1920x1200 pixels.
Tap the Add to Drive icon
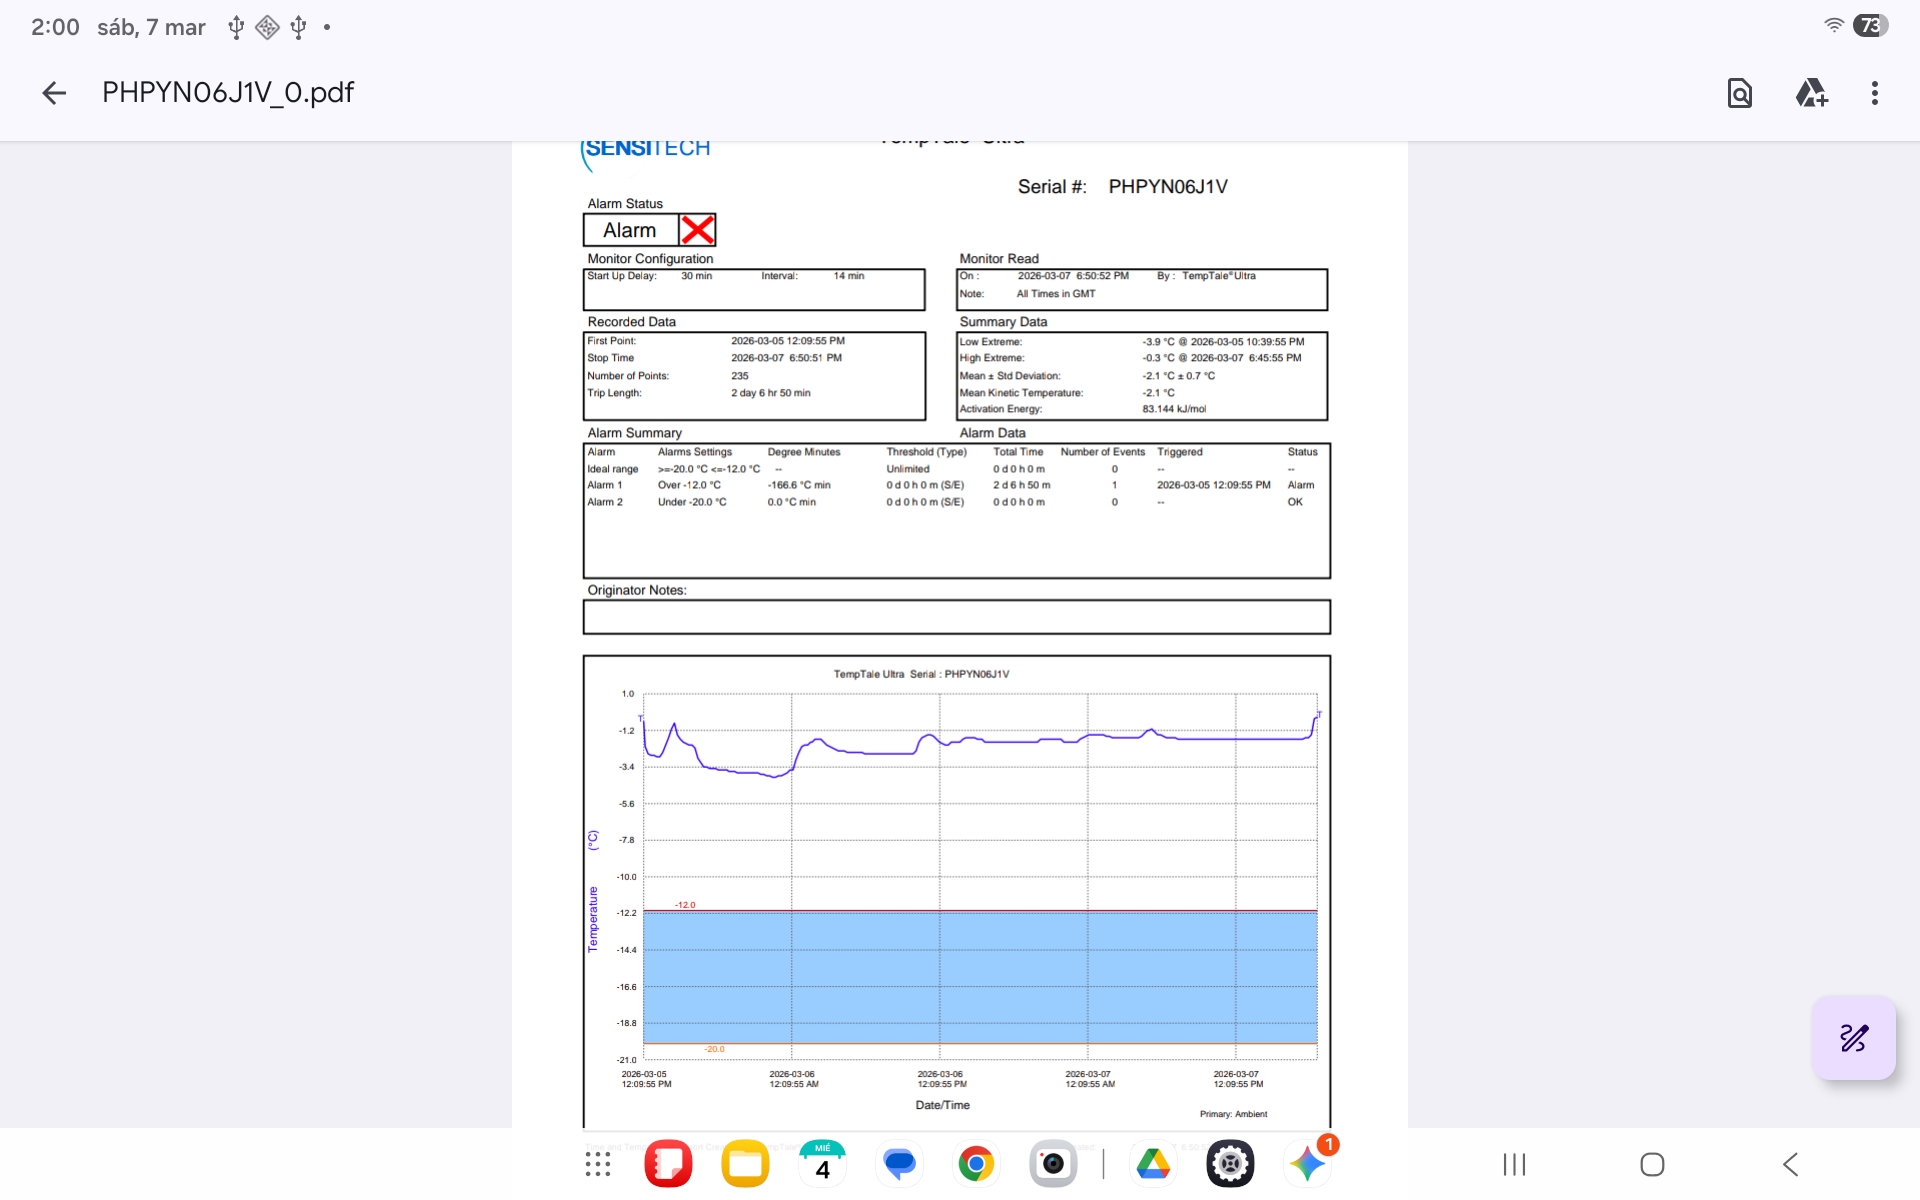click(x=1811, y=93)
